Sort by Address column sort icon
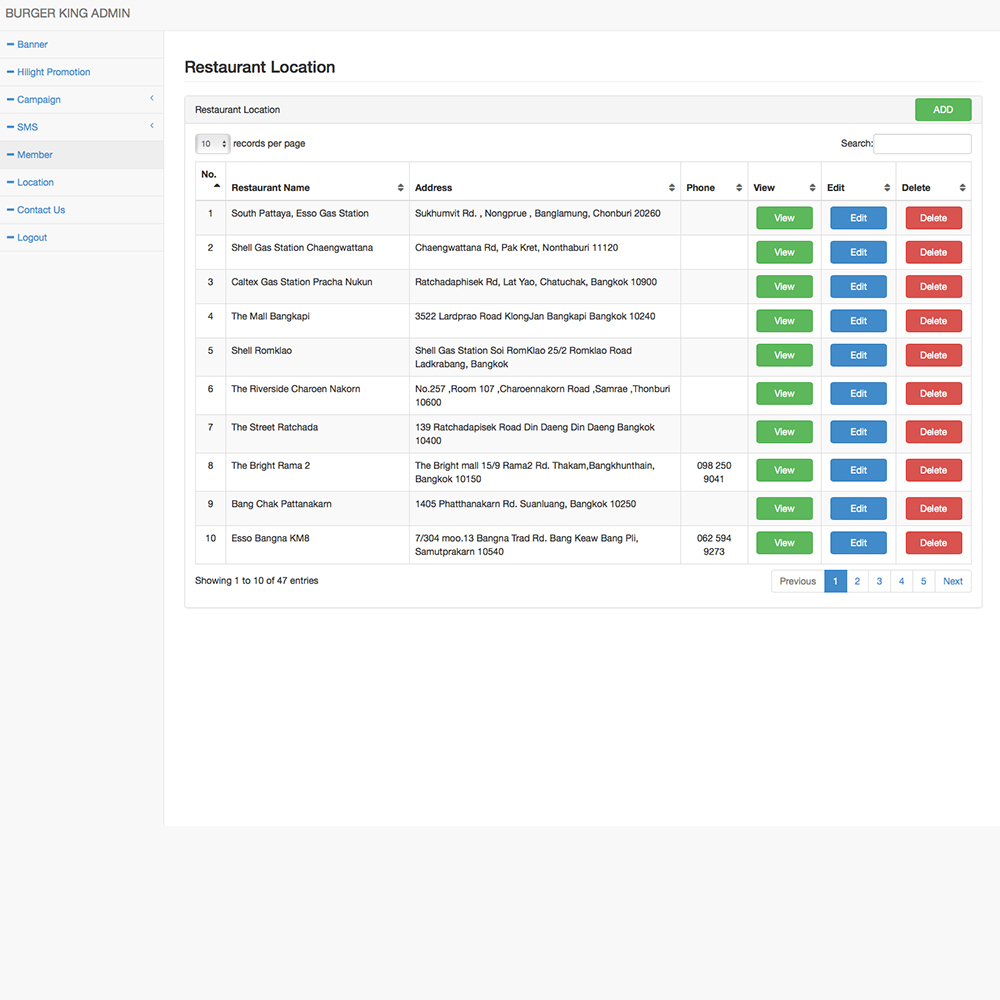Viewport: 1000px width, 1000px height. click(672, 188)
